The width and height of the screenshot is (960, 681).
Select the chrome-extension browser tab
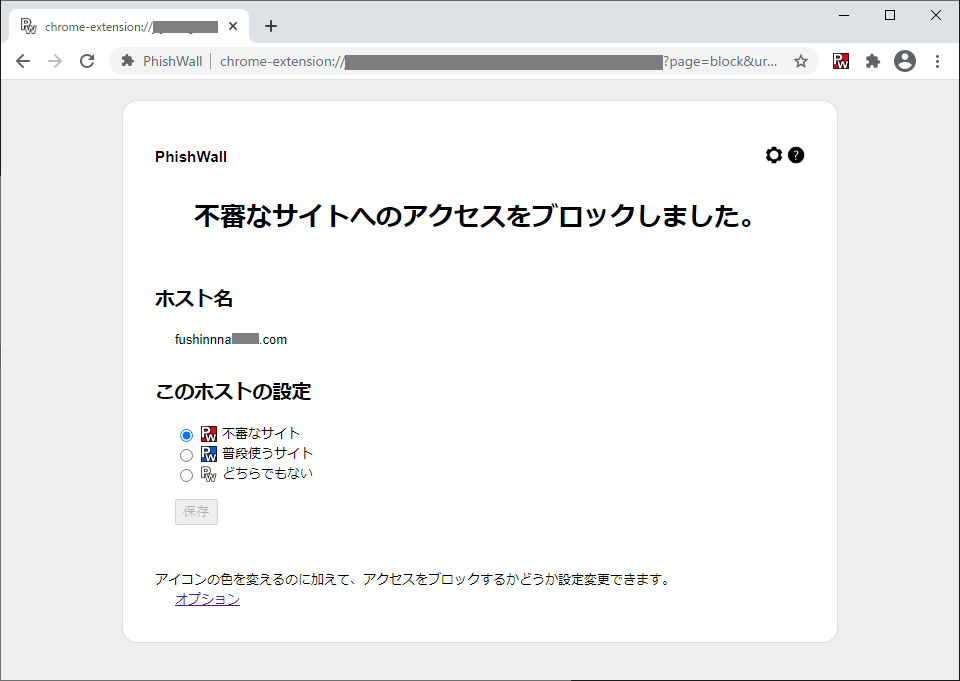point(129,26)
